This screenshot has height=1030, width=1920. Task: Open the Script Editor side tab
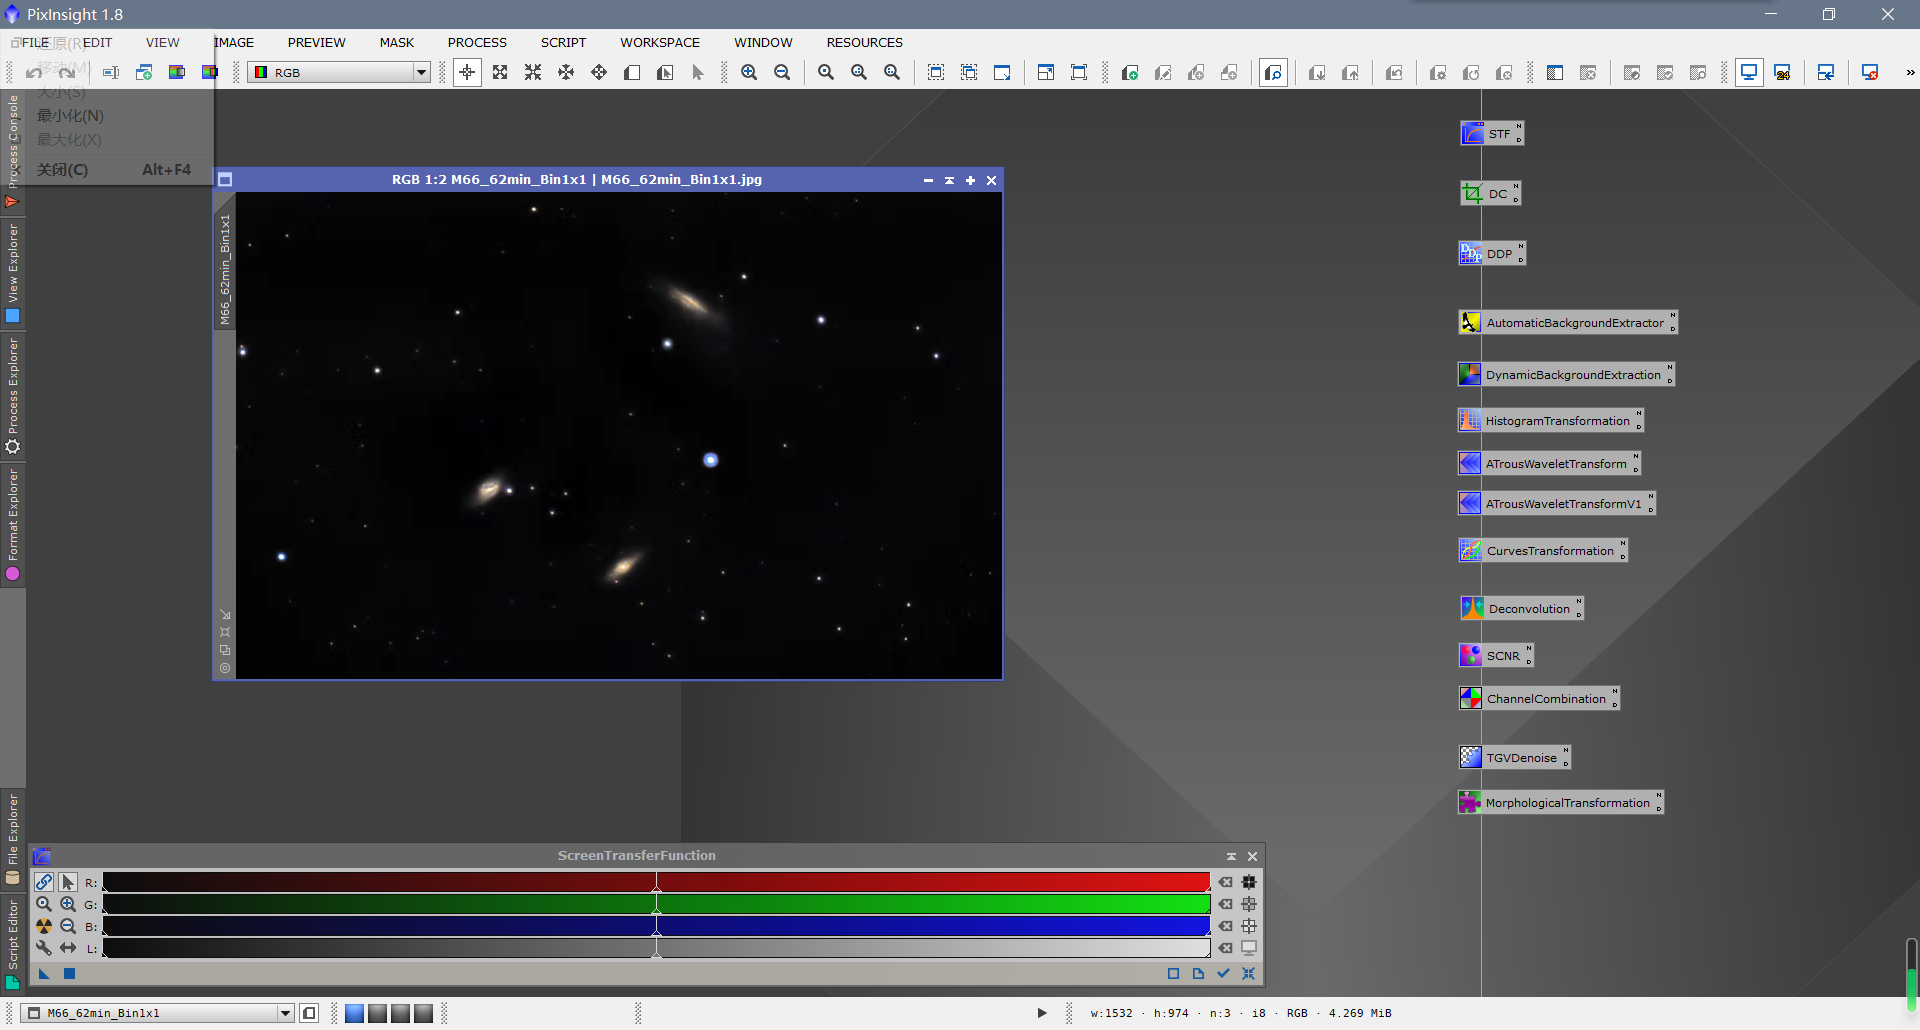(x=12, y=944)
